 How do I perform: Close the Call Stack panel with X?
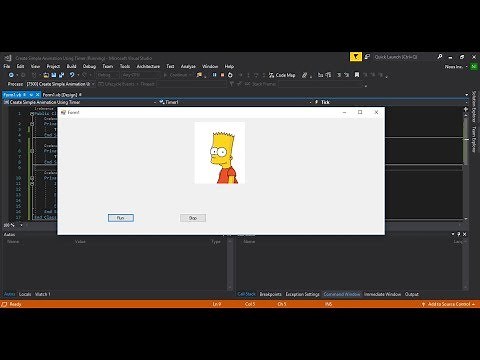(465, 234)
